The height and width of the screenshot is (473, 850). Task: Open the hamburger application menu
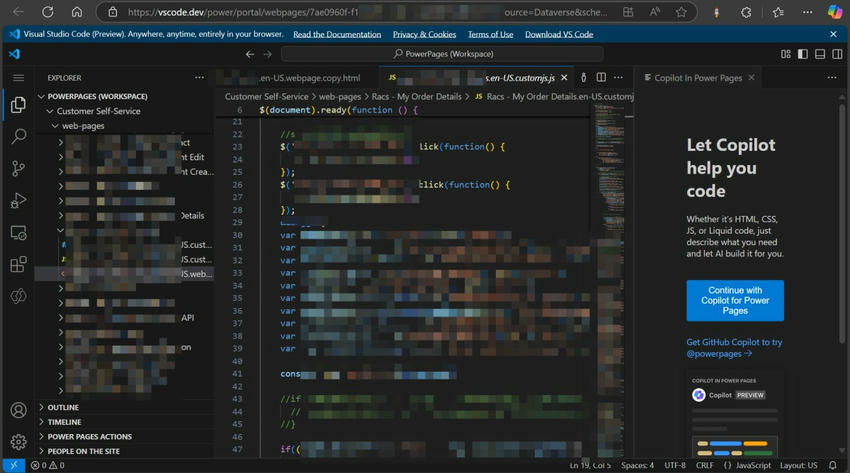tap(18, 77)
